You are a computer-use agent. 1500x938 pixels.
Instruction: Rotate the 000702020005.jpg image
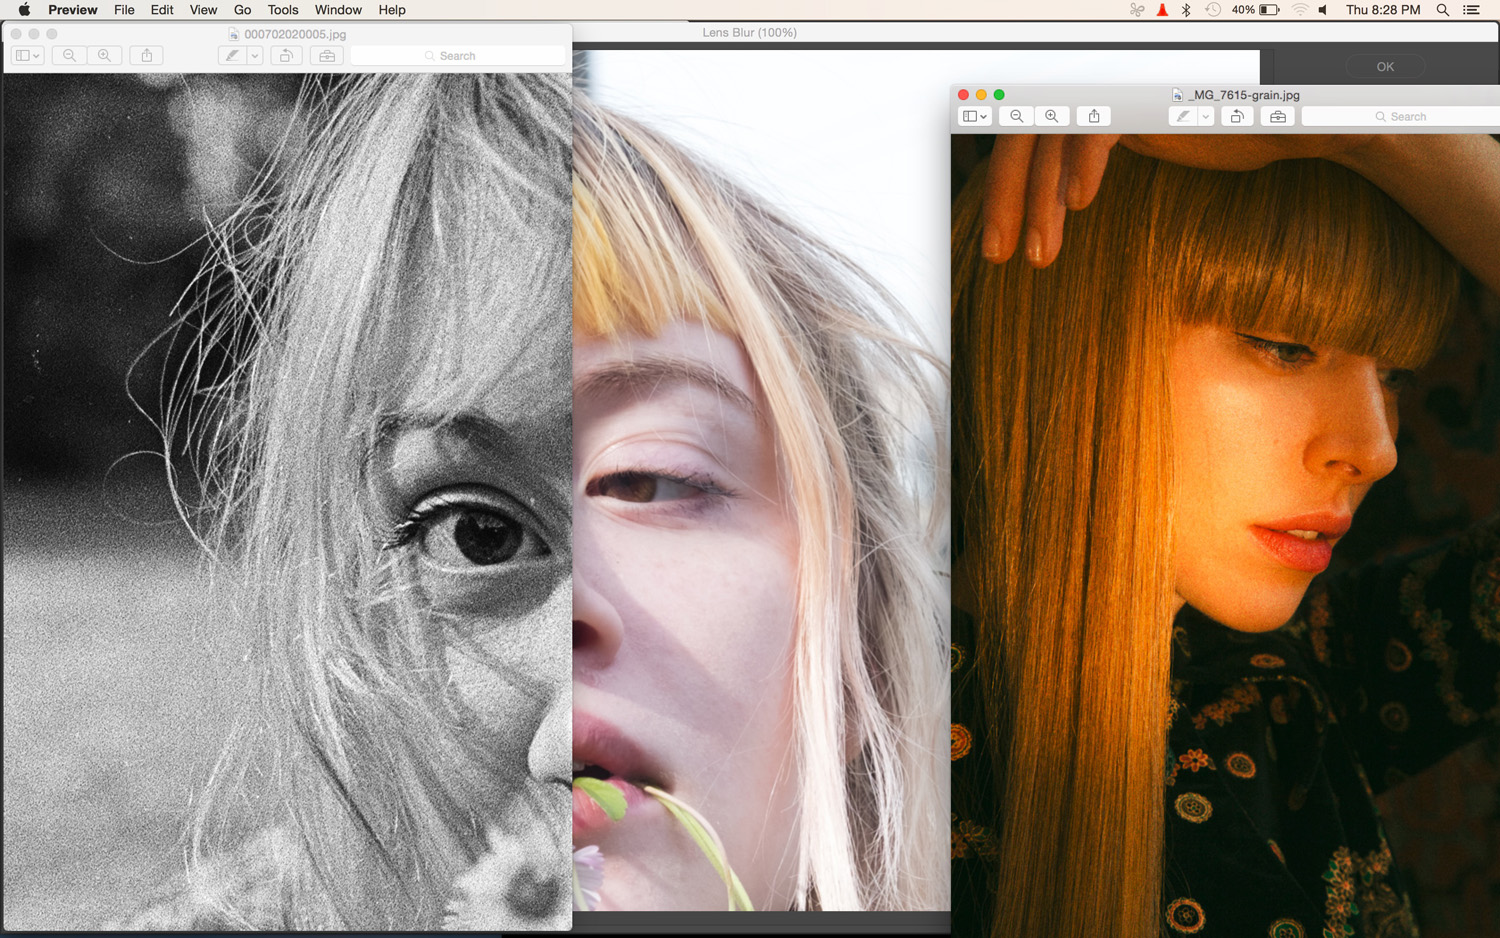coord(286,56)
